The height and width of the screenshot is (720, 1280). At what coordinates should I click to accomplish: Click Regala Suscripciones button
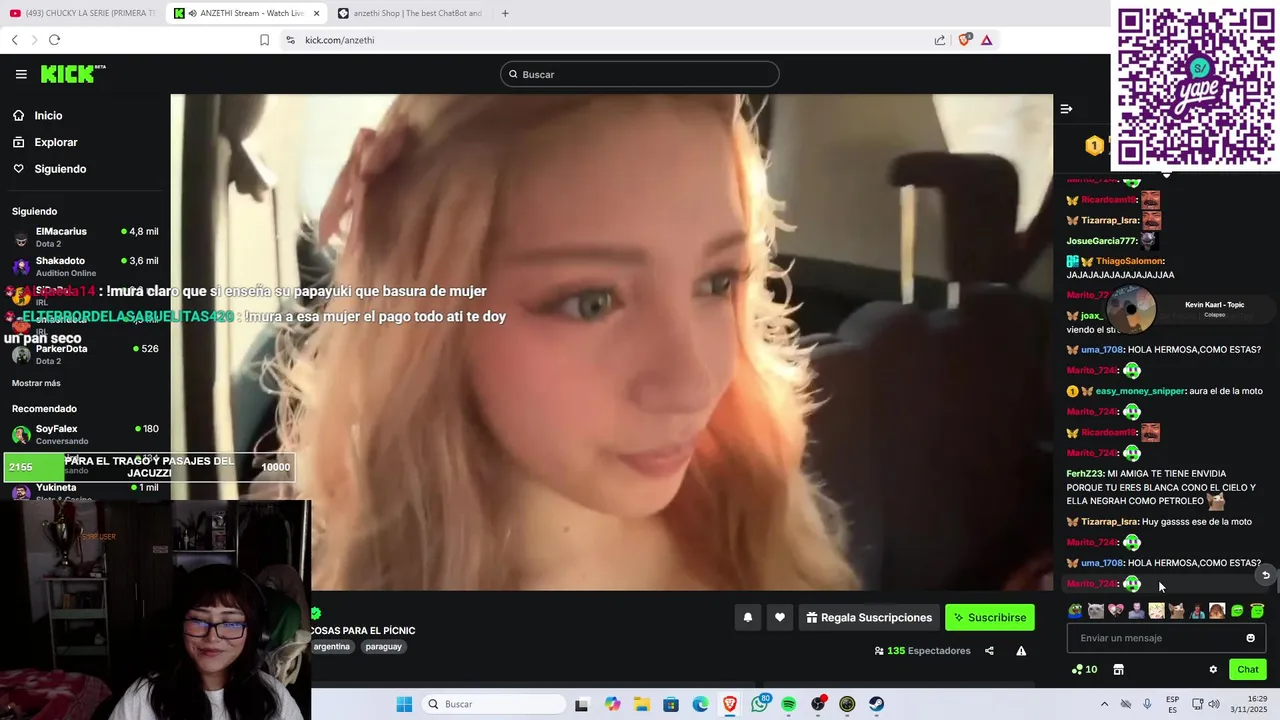coord(868,618)
